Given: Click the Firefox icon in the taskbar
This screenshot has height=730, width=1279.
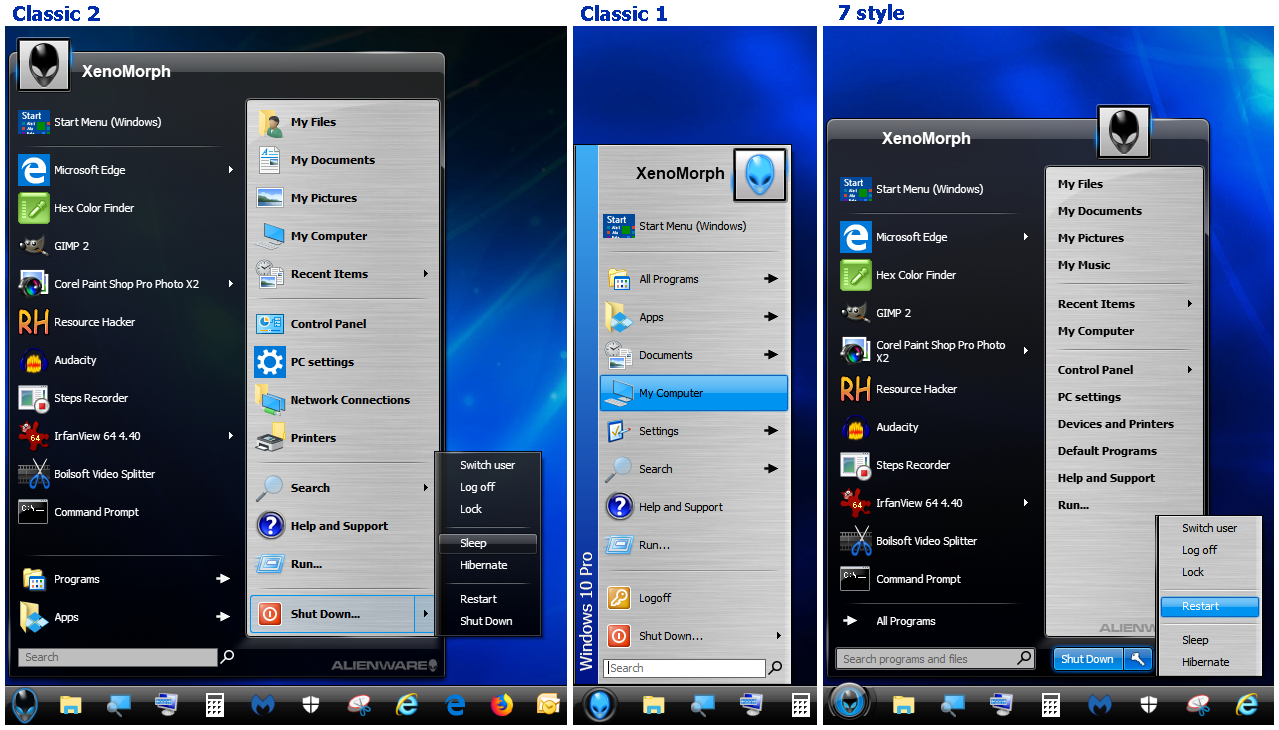Looking at the screenshot, I should 501,705.
